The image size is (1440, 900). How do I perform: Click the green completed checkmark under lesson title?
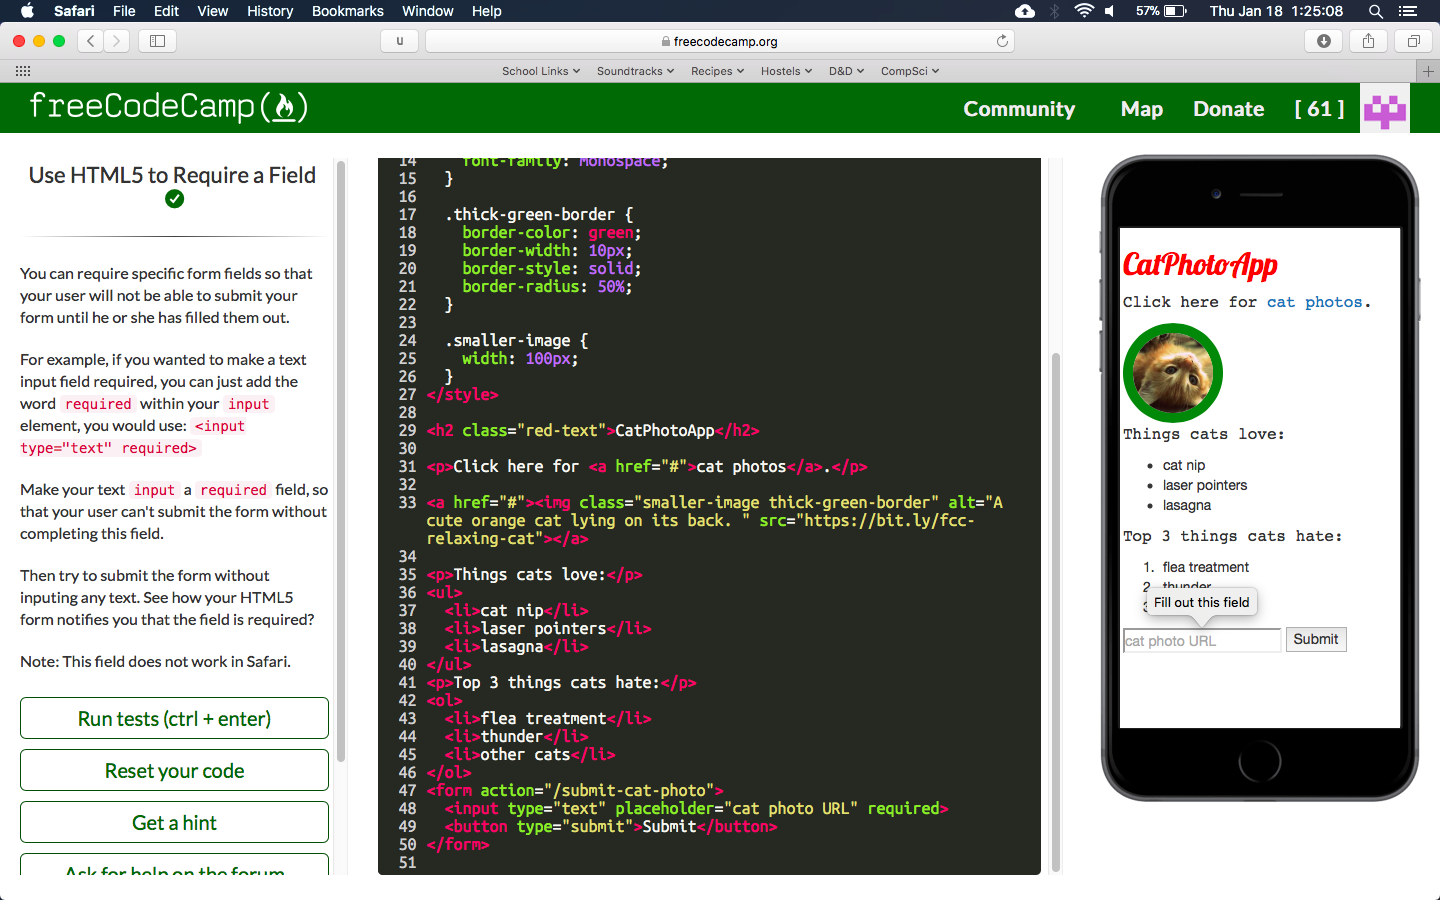(x=174, y=198)
